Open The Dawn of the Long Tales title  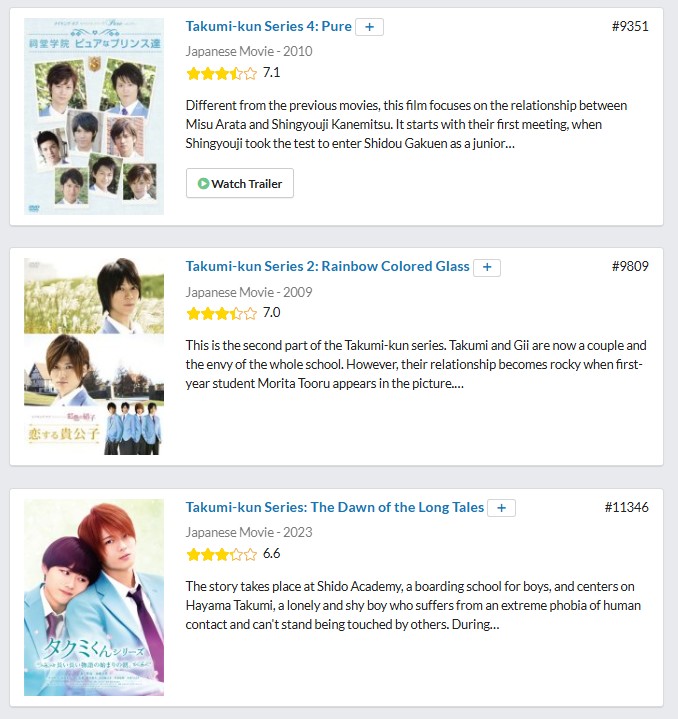(335, 507)
